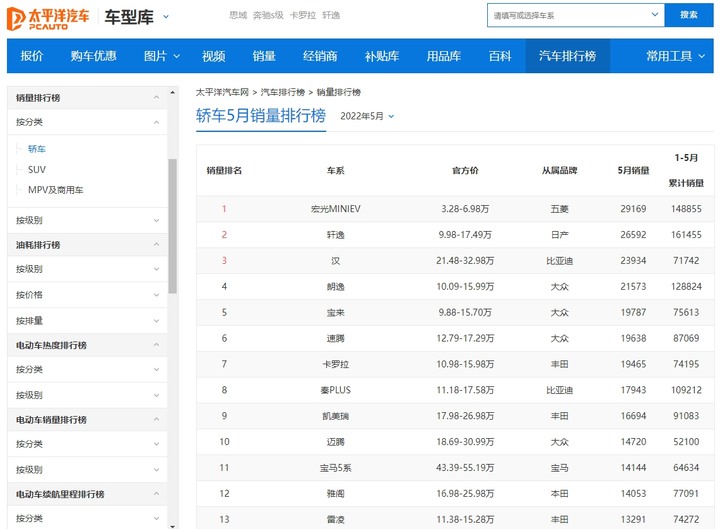Open the 经销商 nav item

click(320, 56)
